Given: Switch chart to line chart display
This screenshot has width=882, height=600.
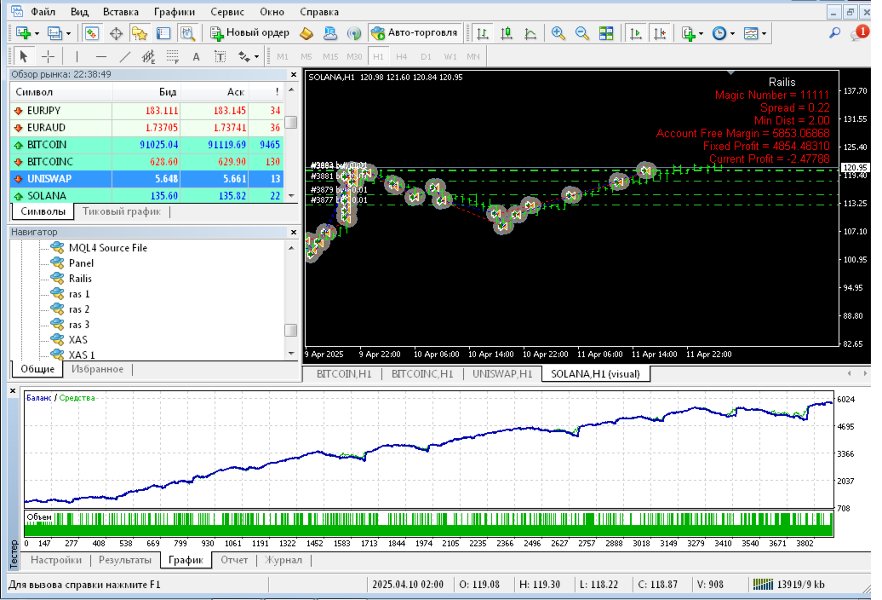Looking at the screenshot, I should pyautogui.click(x=531, y=32).
